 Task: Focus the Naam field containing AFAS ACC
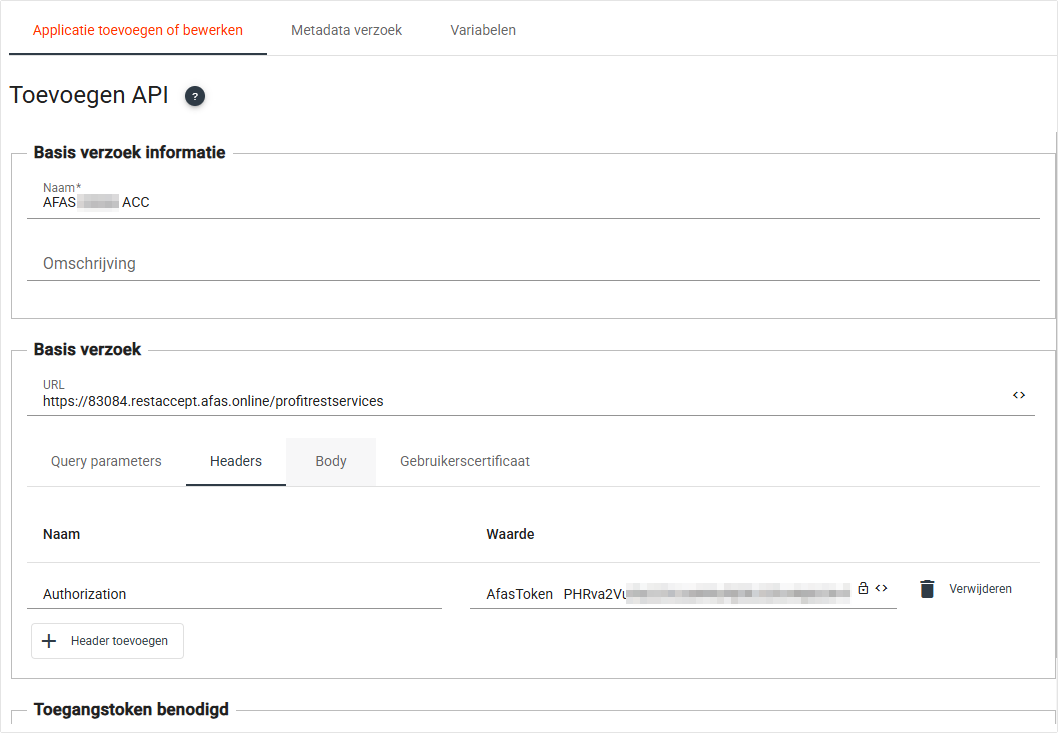[x=500, y=202]
